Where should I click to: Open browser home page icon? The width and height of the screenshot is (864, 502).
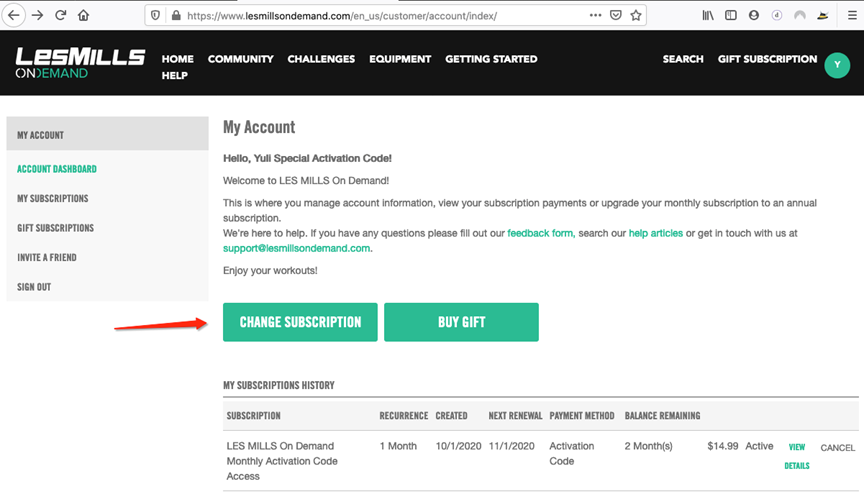pyautogui.click(x=83, y=15)
